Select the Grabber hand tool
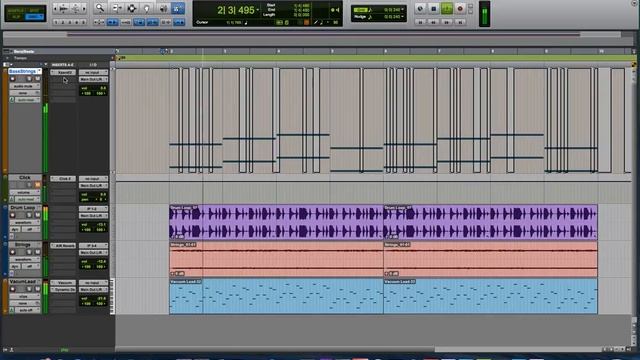This screenshot has height=360, width=640. point(147,8)
